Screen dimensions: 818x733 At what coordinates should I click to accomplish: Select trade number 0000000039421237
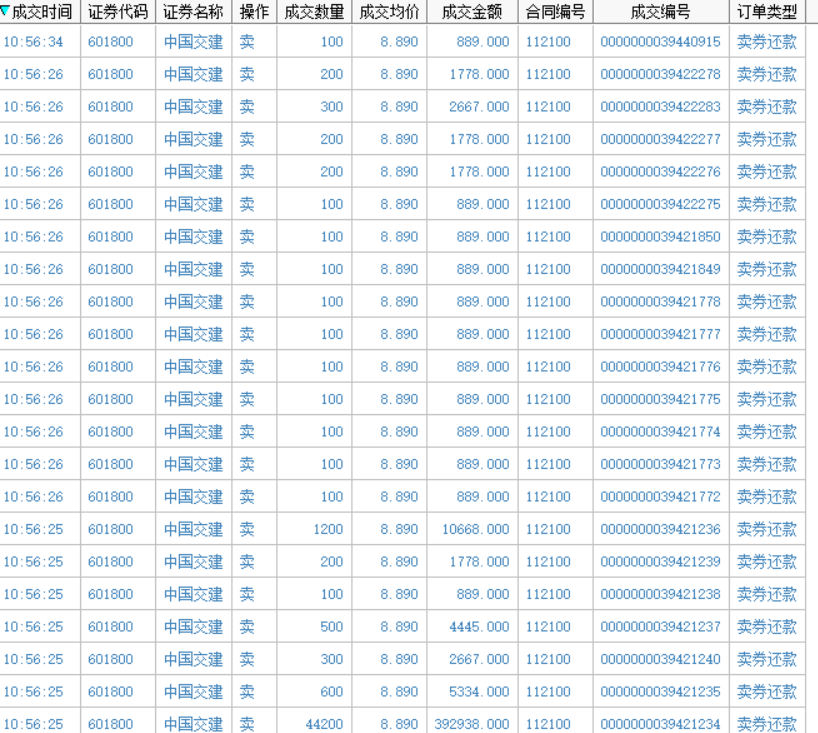(660, 627)
